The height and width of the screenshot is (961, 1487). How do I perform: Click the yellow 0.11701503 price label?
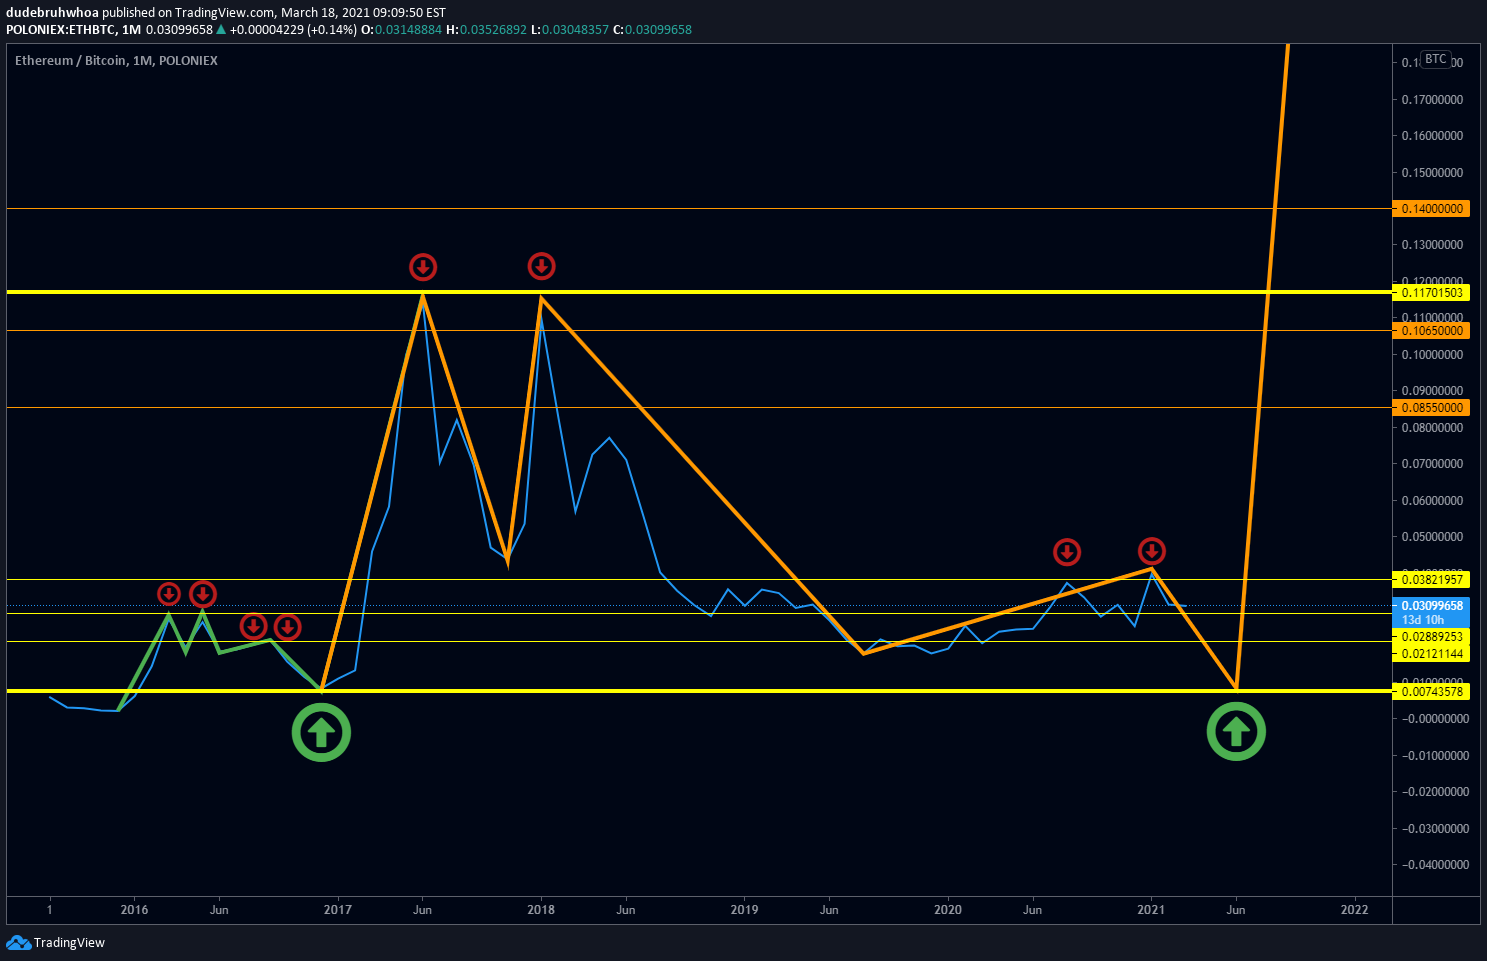[x=1431, y=293]
